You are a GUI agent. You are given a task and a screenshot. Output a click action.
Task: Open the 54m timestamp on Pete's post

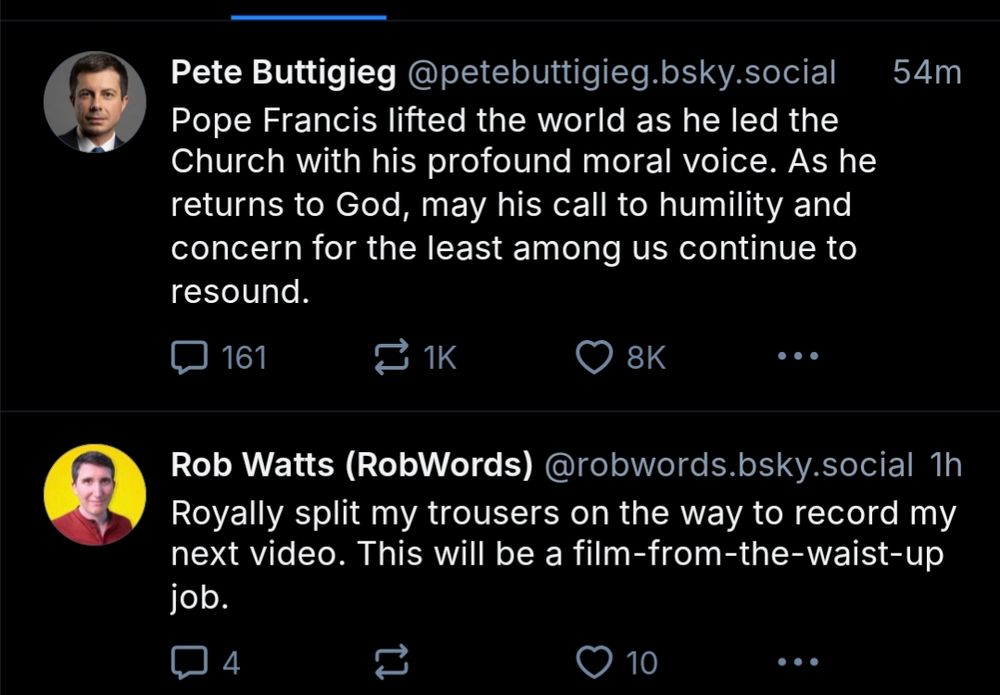pyautogui.click(x=926, y=72)
